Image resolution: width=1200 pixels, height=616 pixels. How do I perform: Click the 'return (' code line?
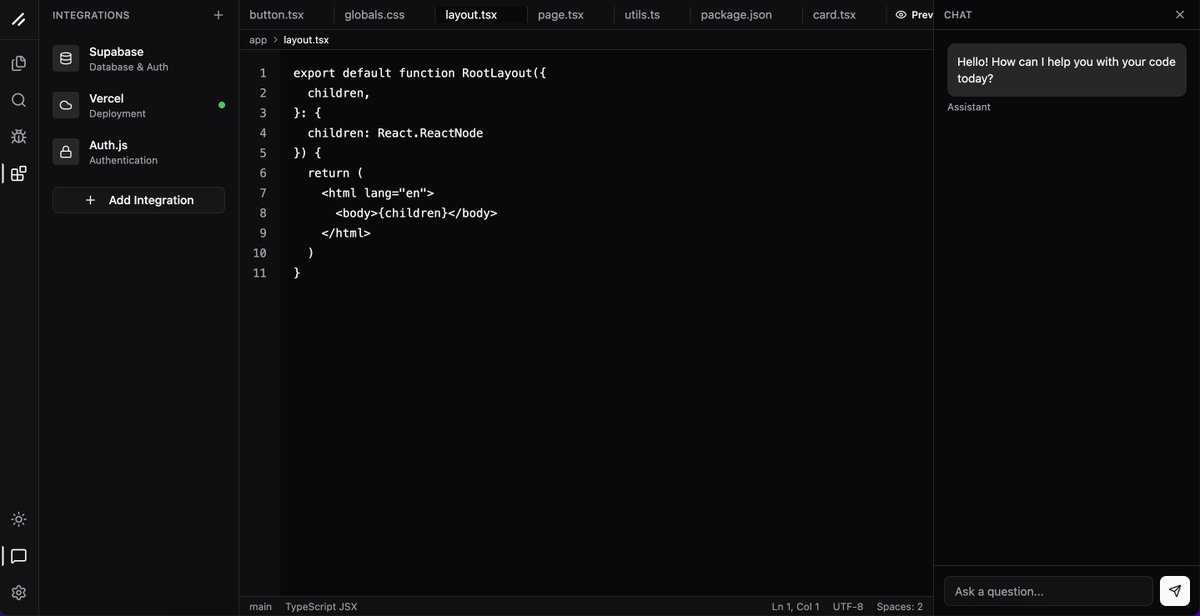pos(335,173)
